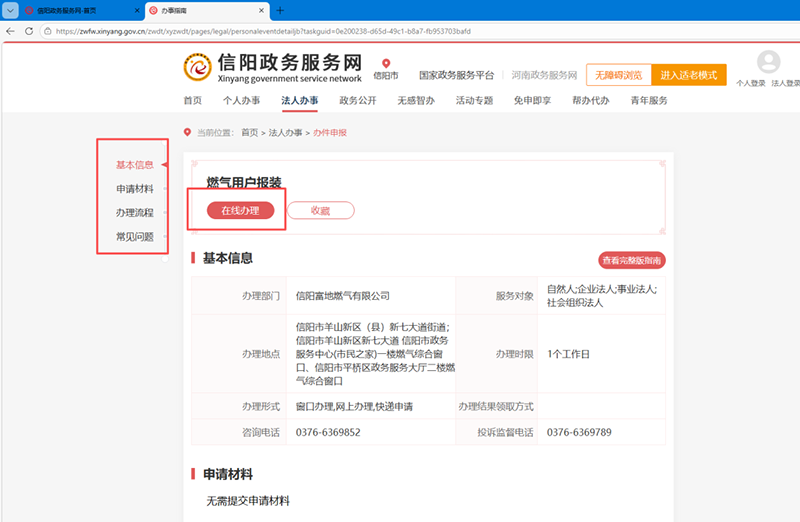The height and width of the screenshot is (522, 800).
Task: Reload the page with refresh icon
Action: (29, 31)
